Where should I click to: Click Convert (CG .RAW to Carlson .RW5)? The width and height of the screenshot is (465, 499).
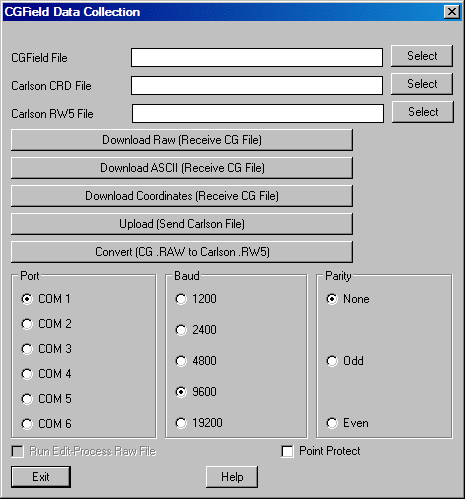pyautogui.click(x=182, y=252)
